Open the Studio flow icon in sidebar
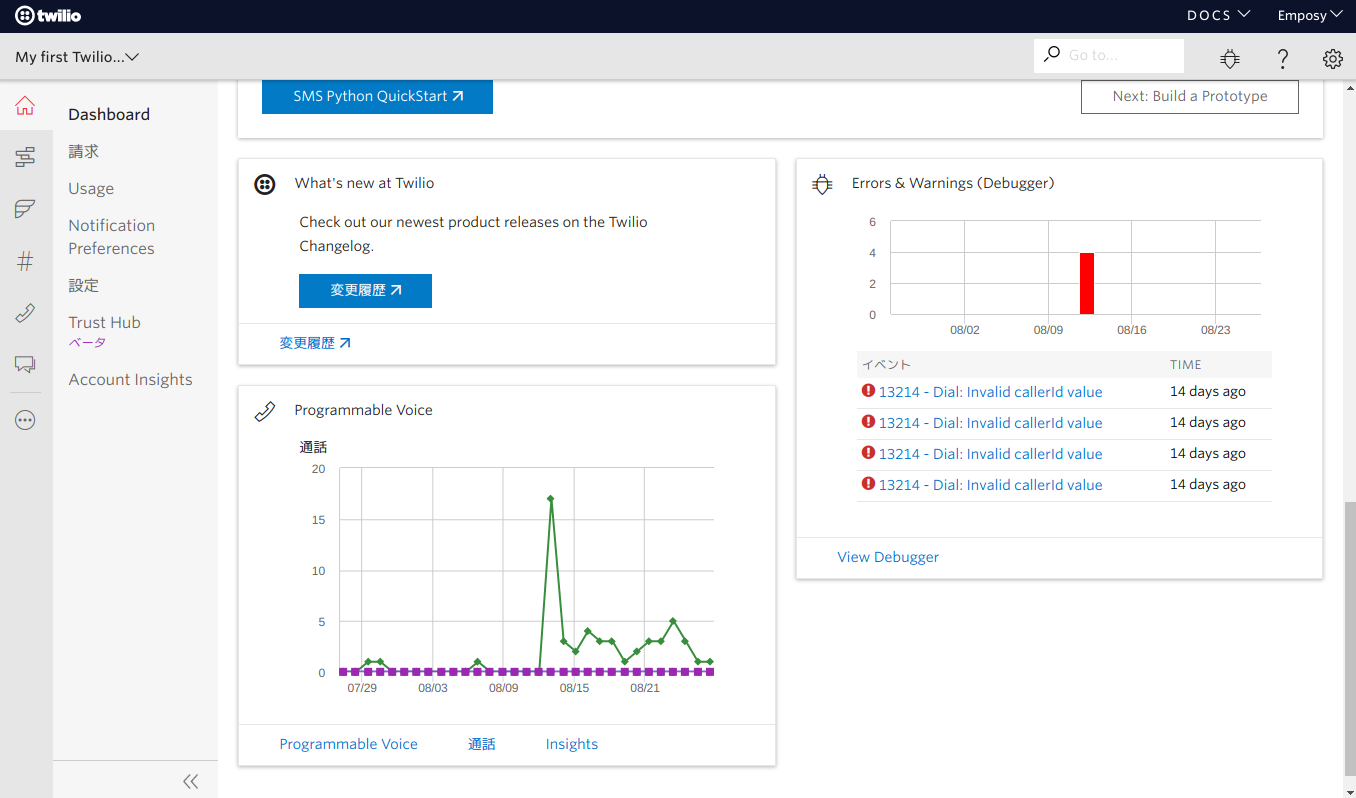 tap(25, 157)
